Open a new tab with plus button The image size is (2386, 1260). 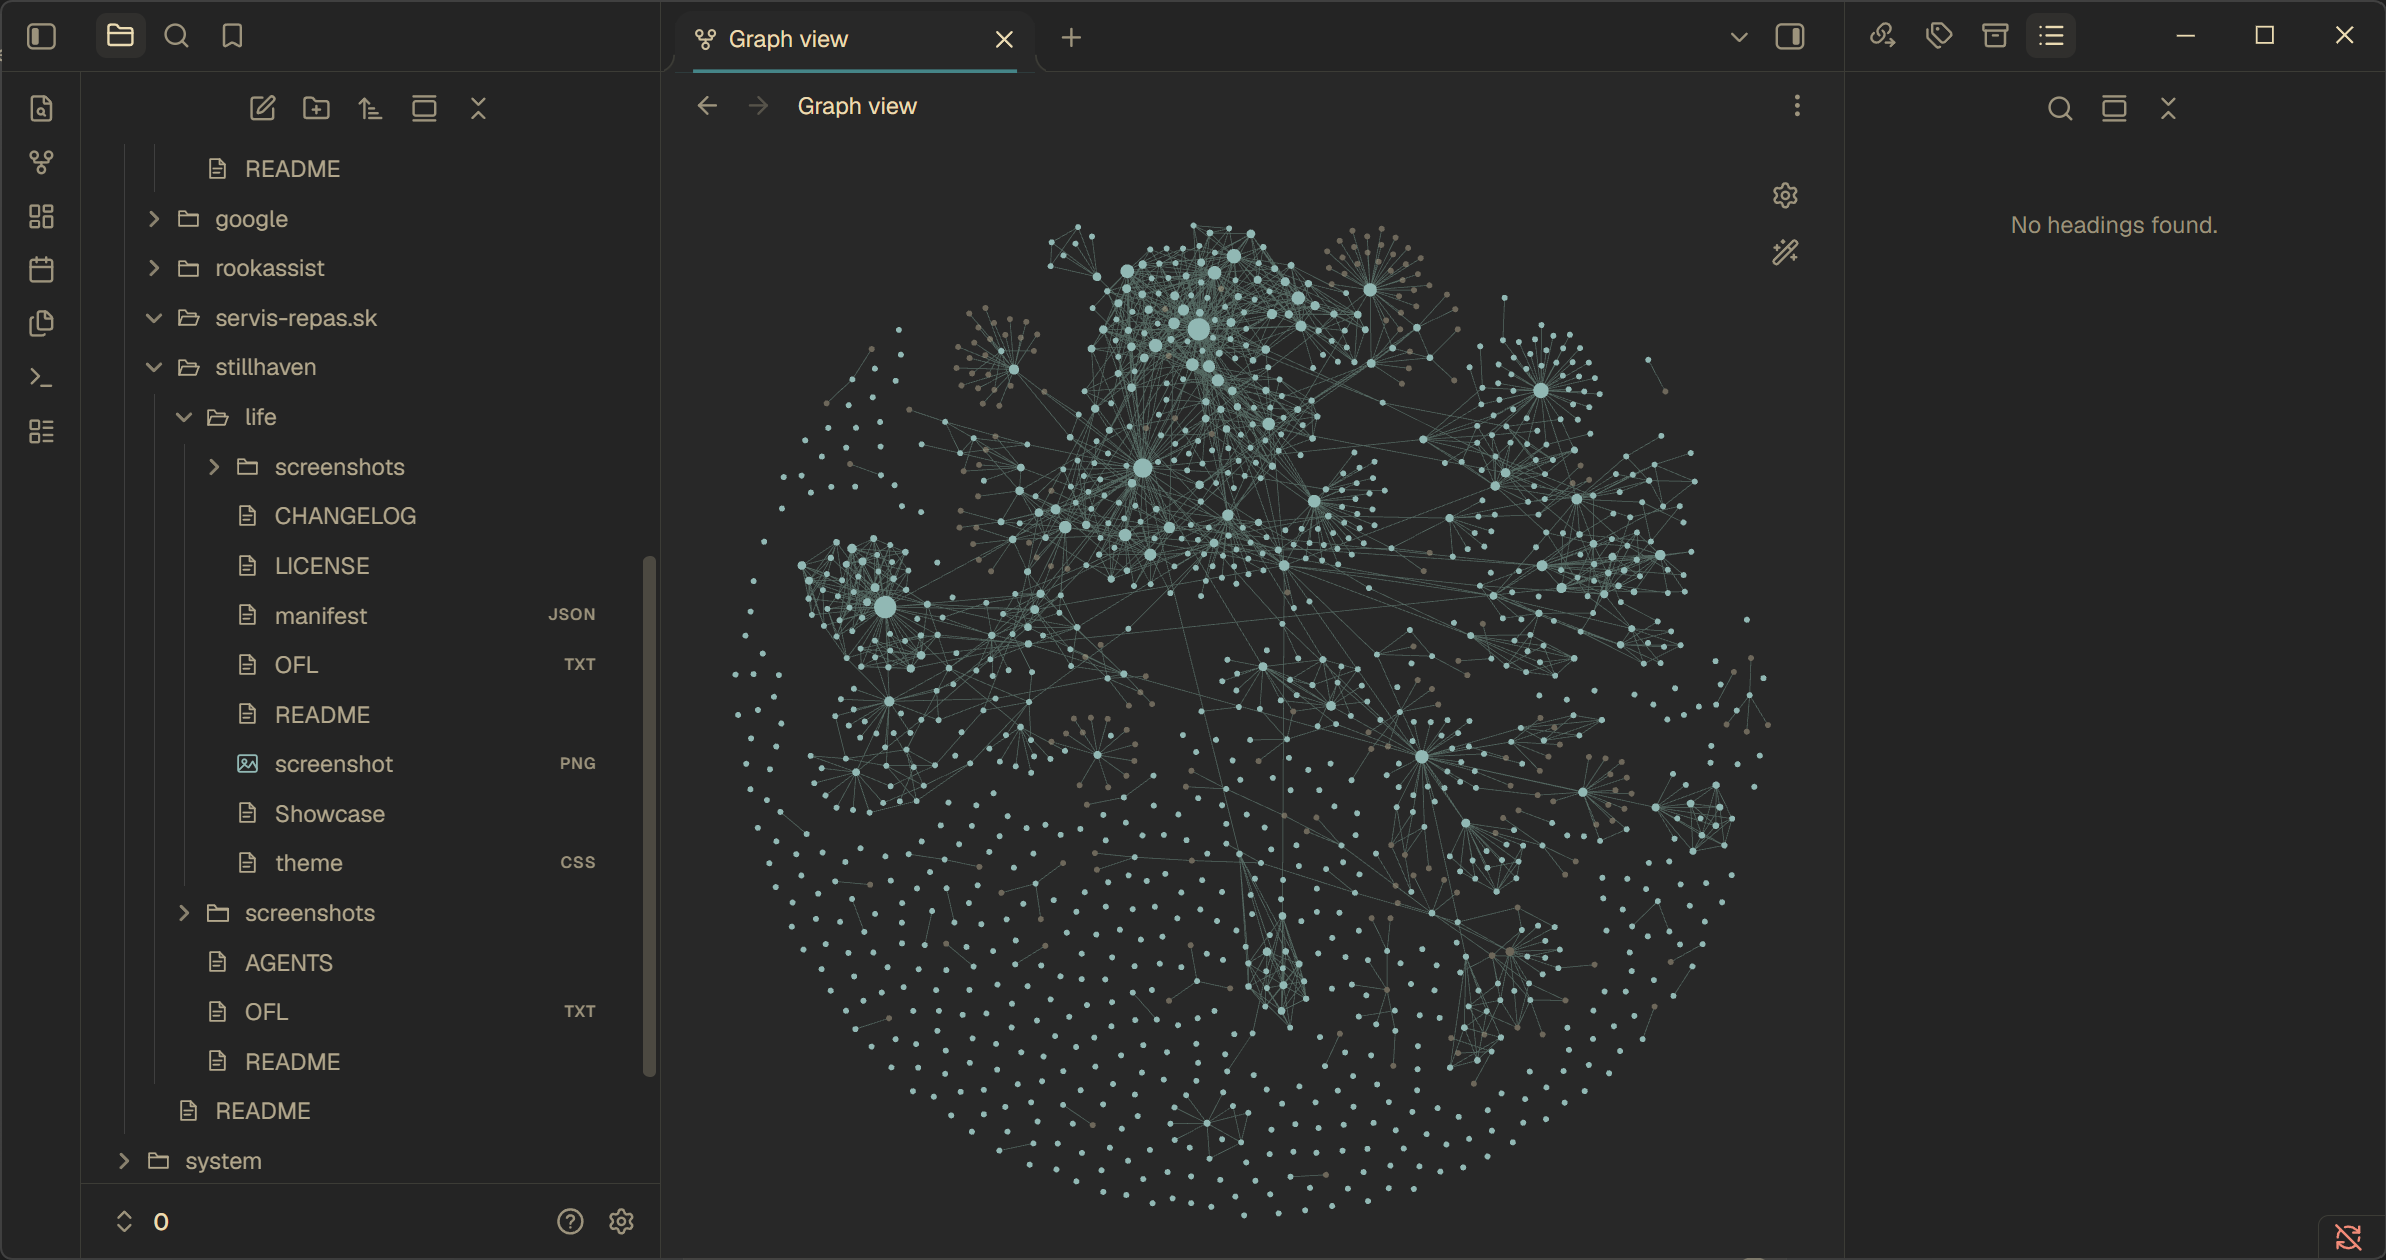[x=1071, y=37]
